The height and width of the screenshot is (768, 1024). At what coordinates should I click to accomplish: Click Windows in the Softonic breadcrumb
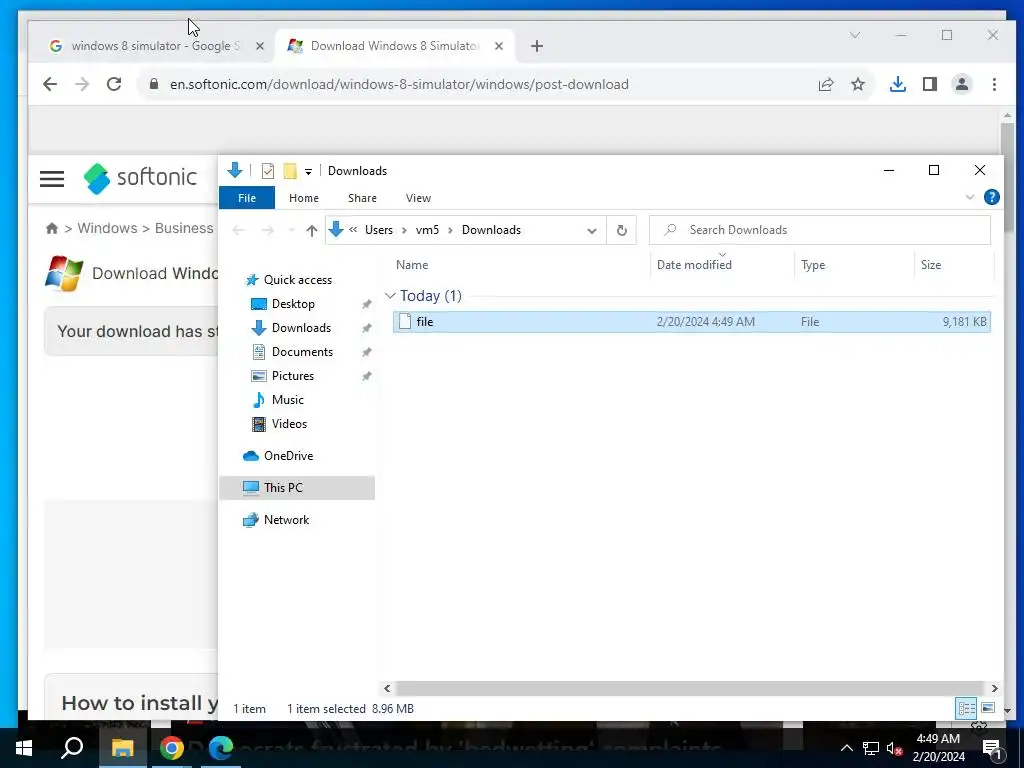tap(107, 229)
